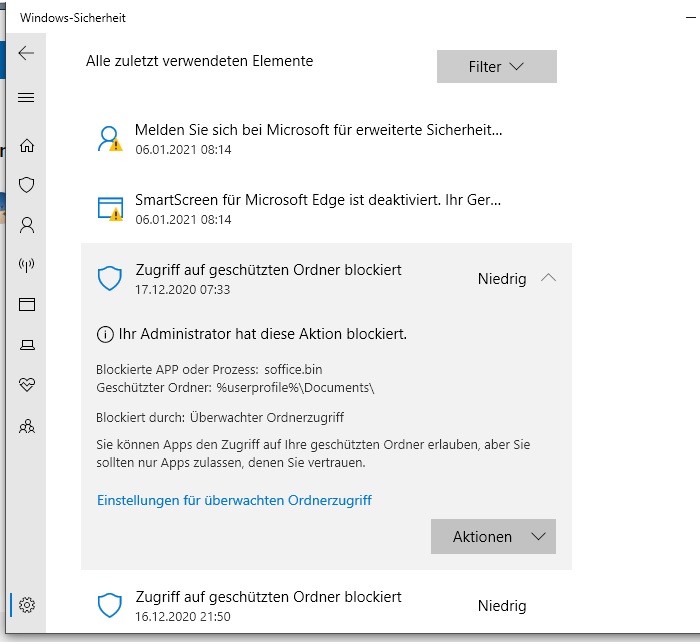This screenshot has width=700, height=644.
Task: Click info icon beside administrator blocked message
Action: click(105, 334)
